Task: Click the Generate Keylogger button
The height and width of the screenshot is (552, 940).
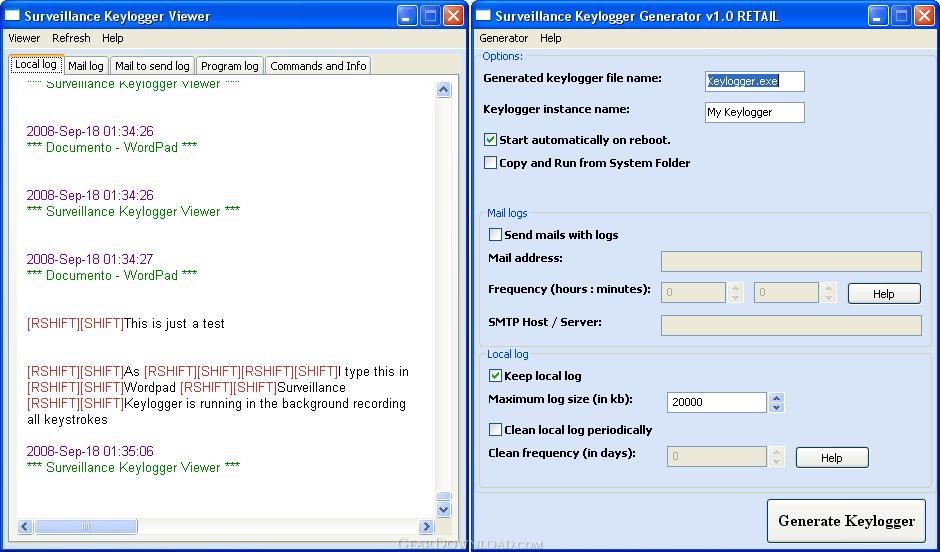Action: pyautogui.click(x=846, y=521)
